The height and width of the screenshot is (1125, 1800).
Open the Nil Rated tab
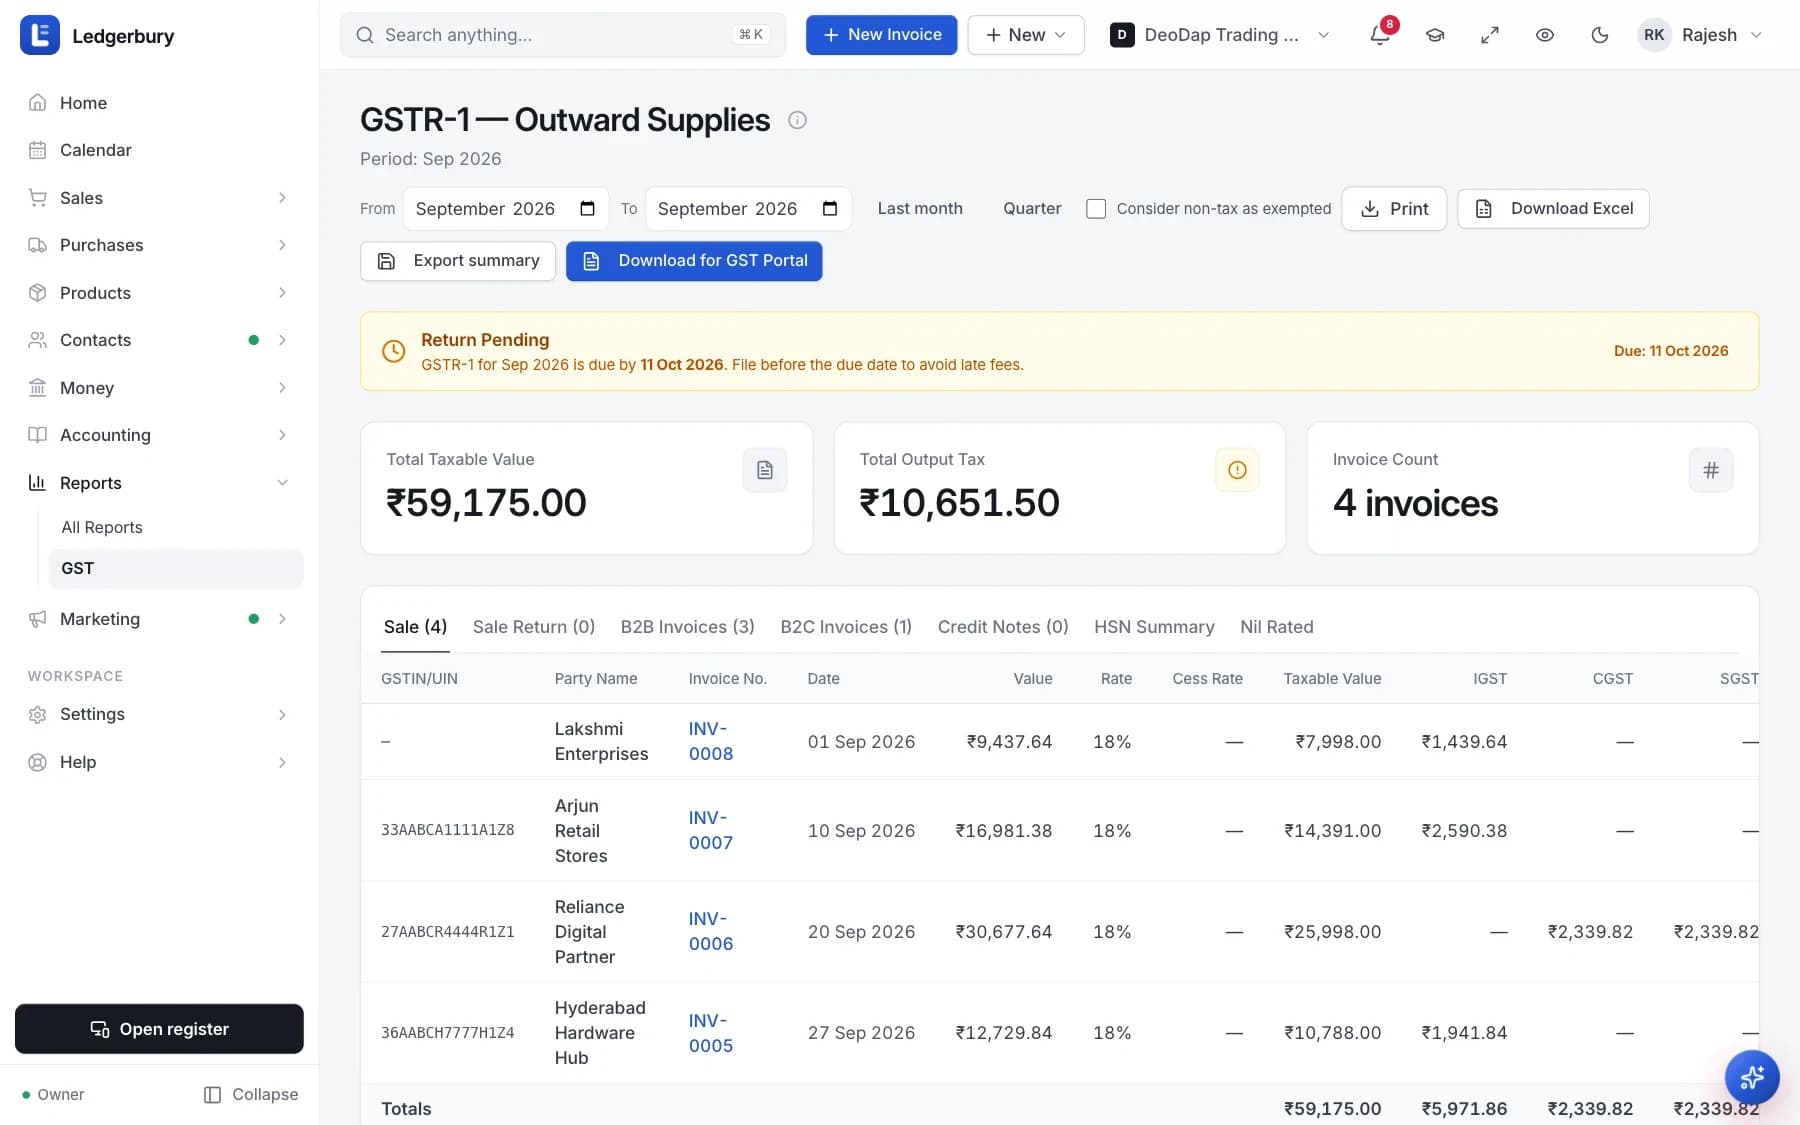pos(1277,627)
